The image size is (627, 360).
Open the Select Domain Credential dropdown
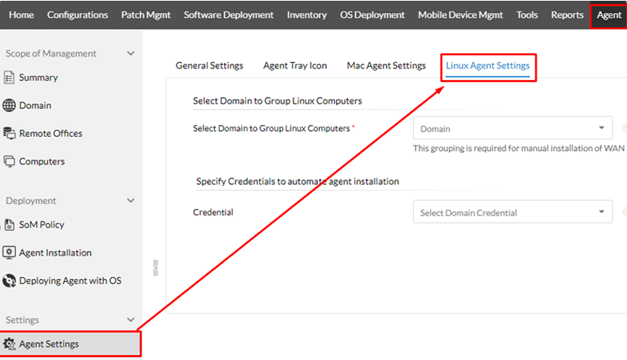pos(513,212)
